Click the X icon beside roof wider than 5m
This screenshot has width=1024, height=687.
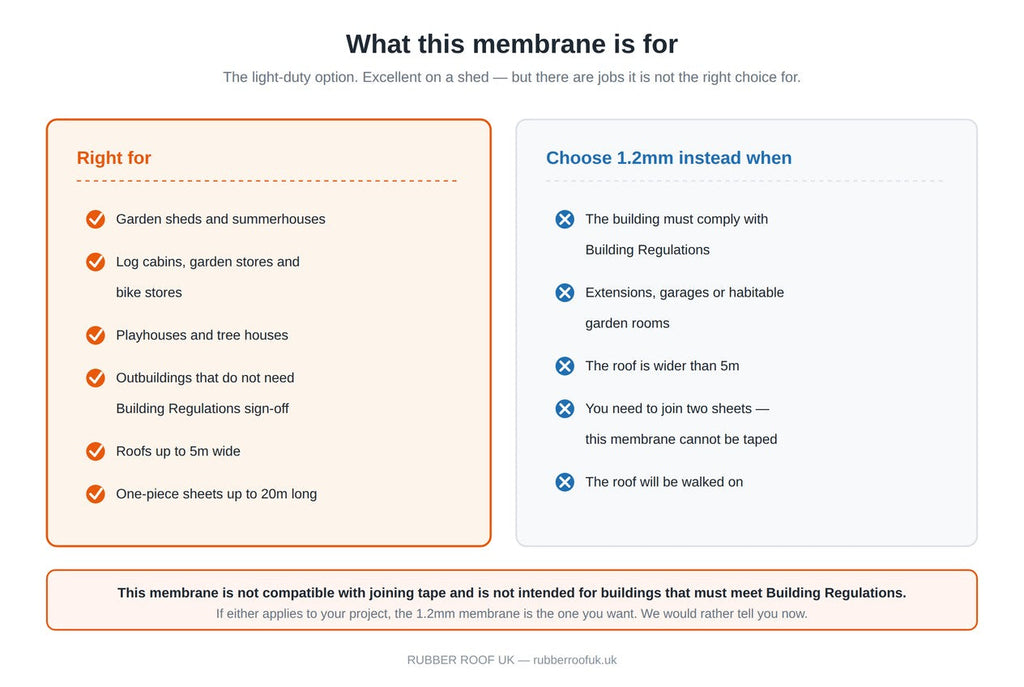[x=565, y=366]
